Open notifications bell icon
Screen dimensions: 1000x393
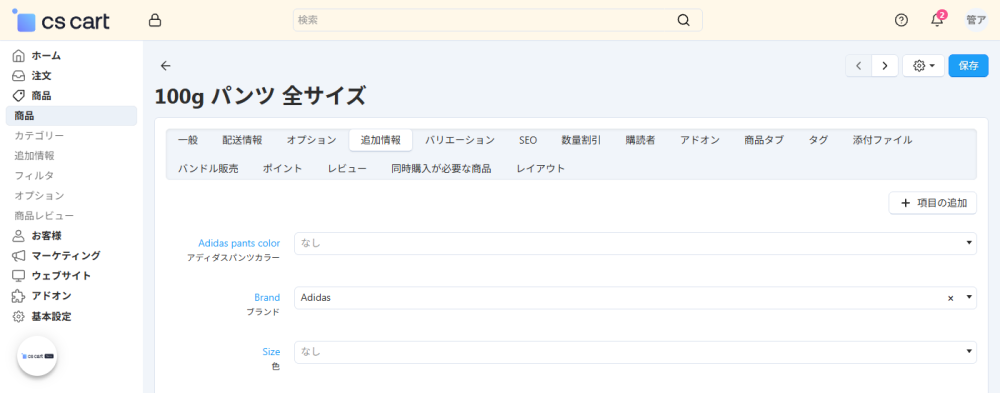tap(937, 20)
